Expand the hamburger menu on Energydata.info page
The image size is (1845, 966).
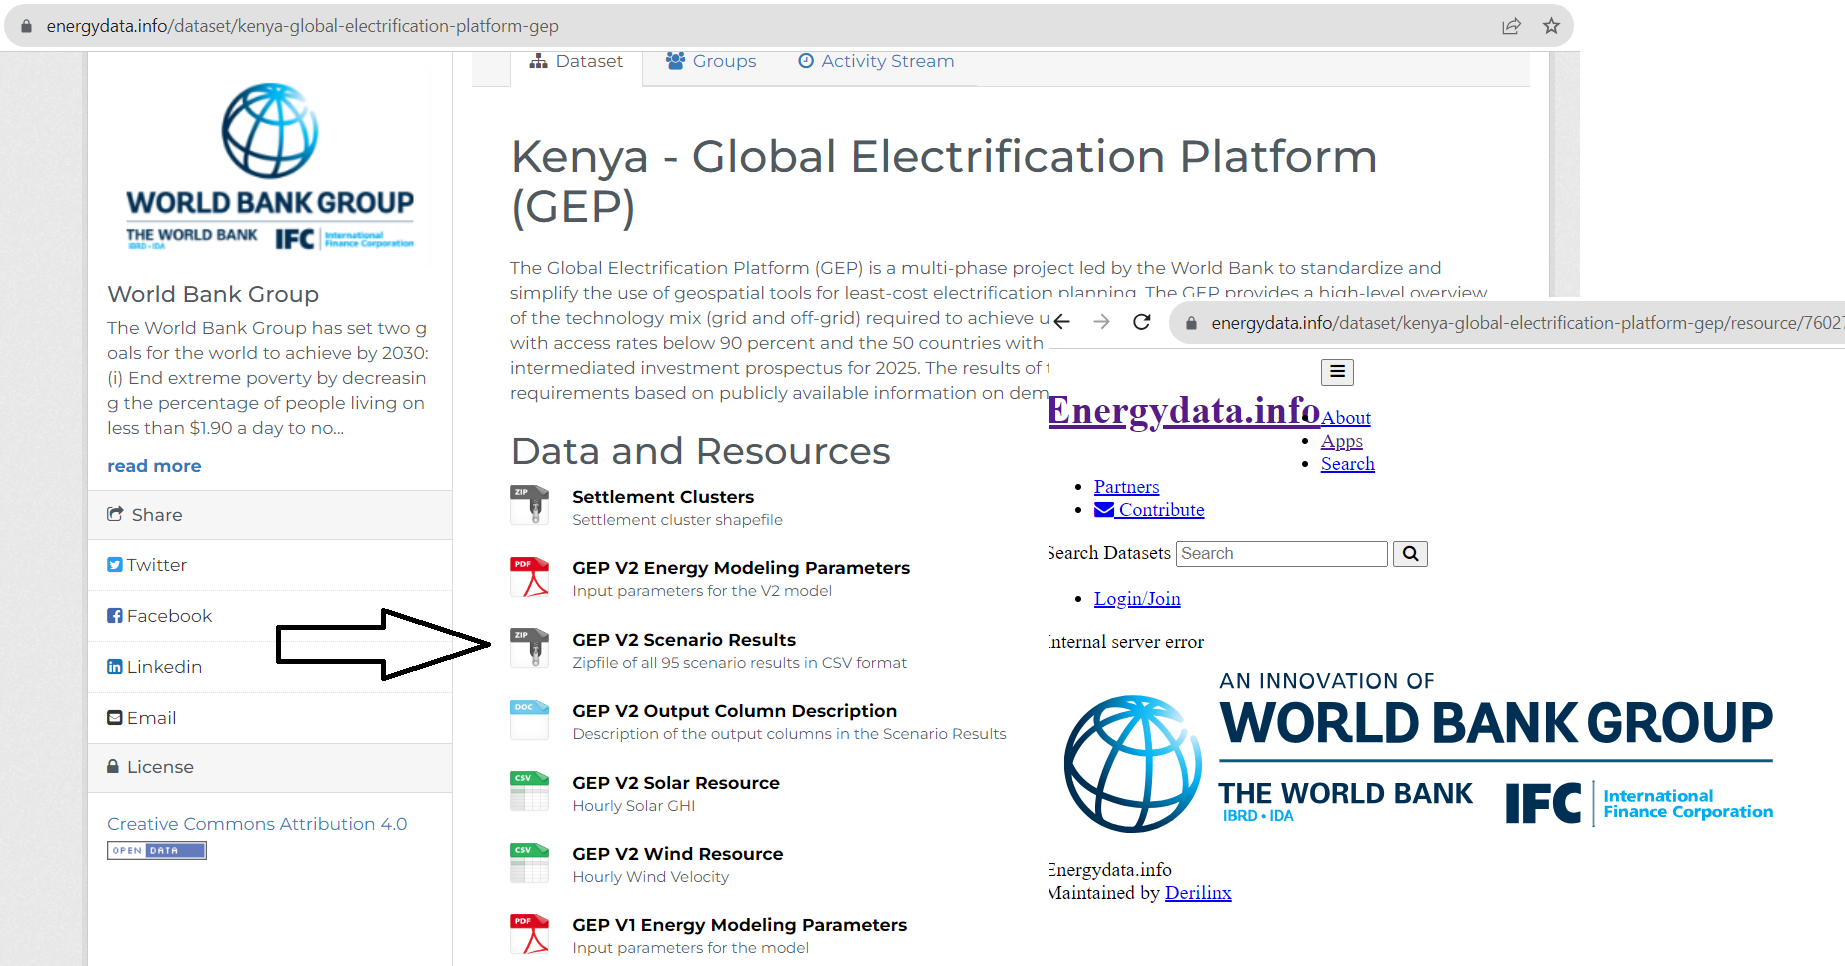(1337, 371)
